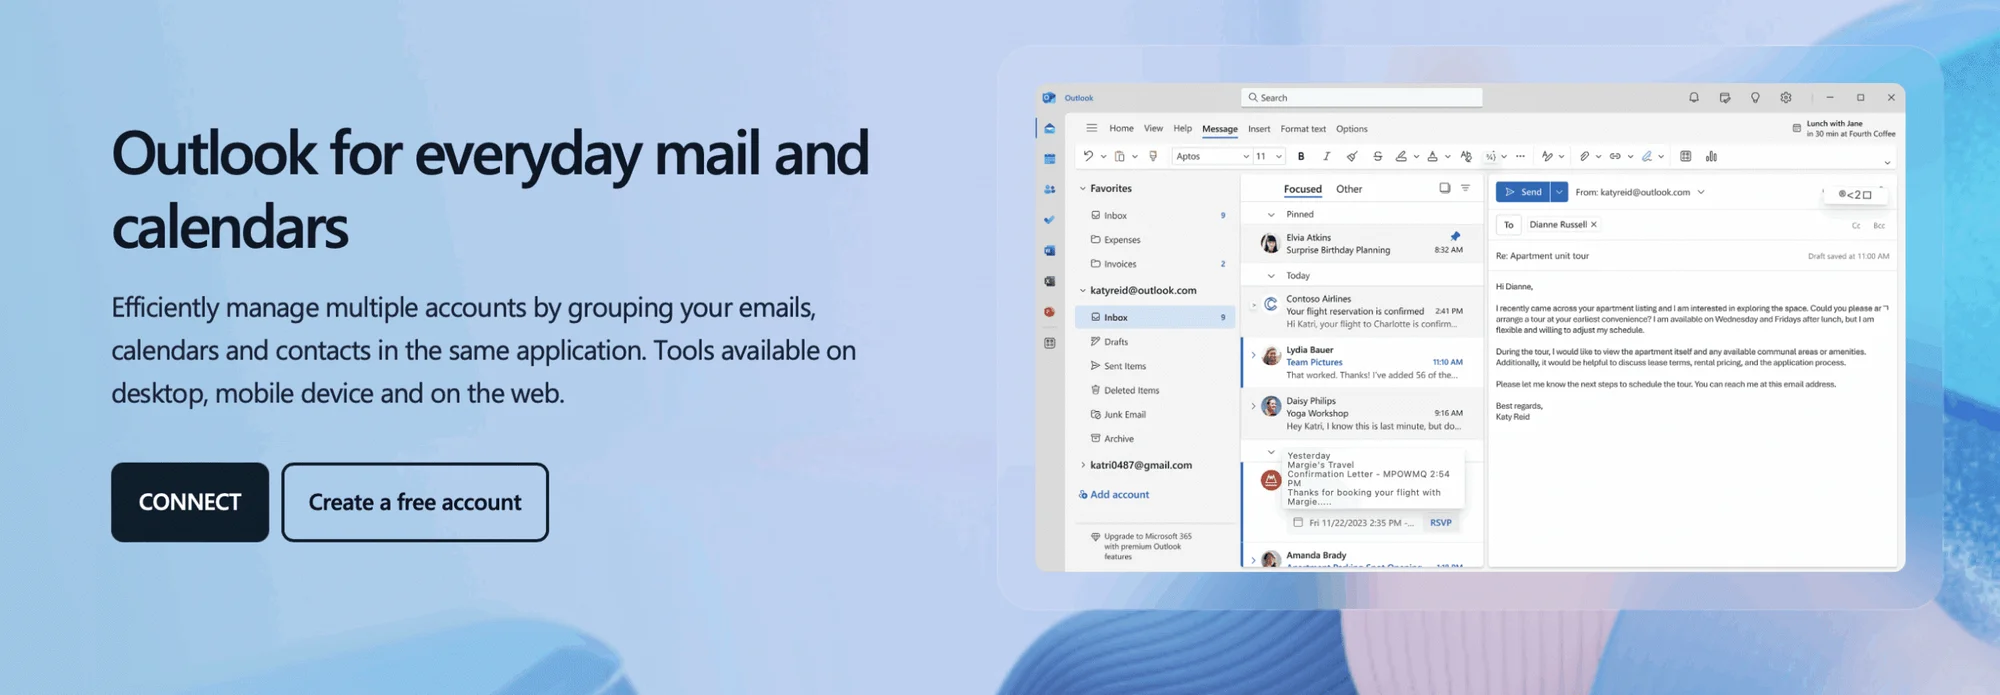Screen dimensions: 2000x695
Task: Open the Mail module in Outlook sidebar
Action: 1049,129
